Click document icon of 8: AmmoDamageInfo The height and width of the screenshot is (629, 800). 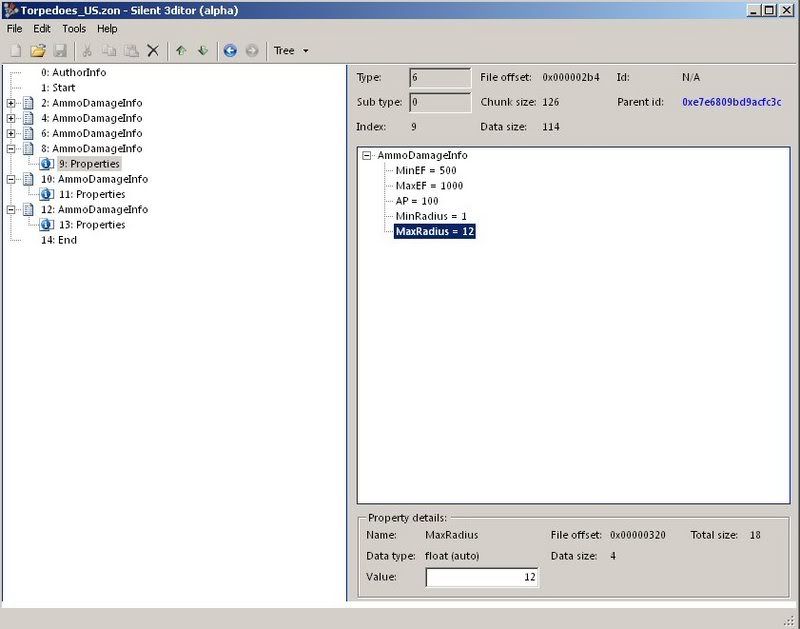[29, 148]
